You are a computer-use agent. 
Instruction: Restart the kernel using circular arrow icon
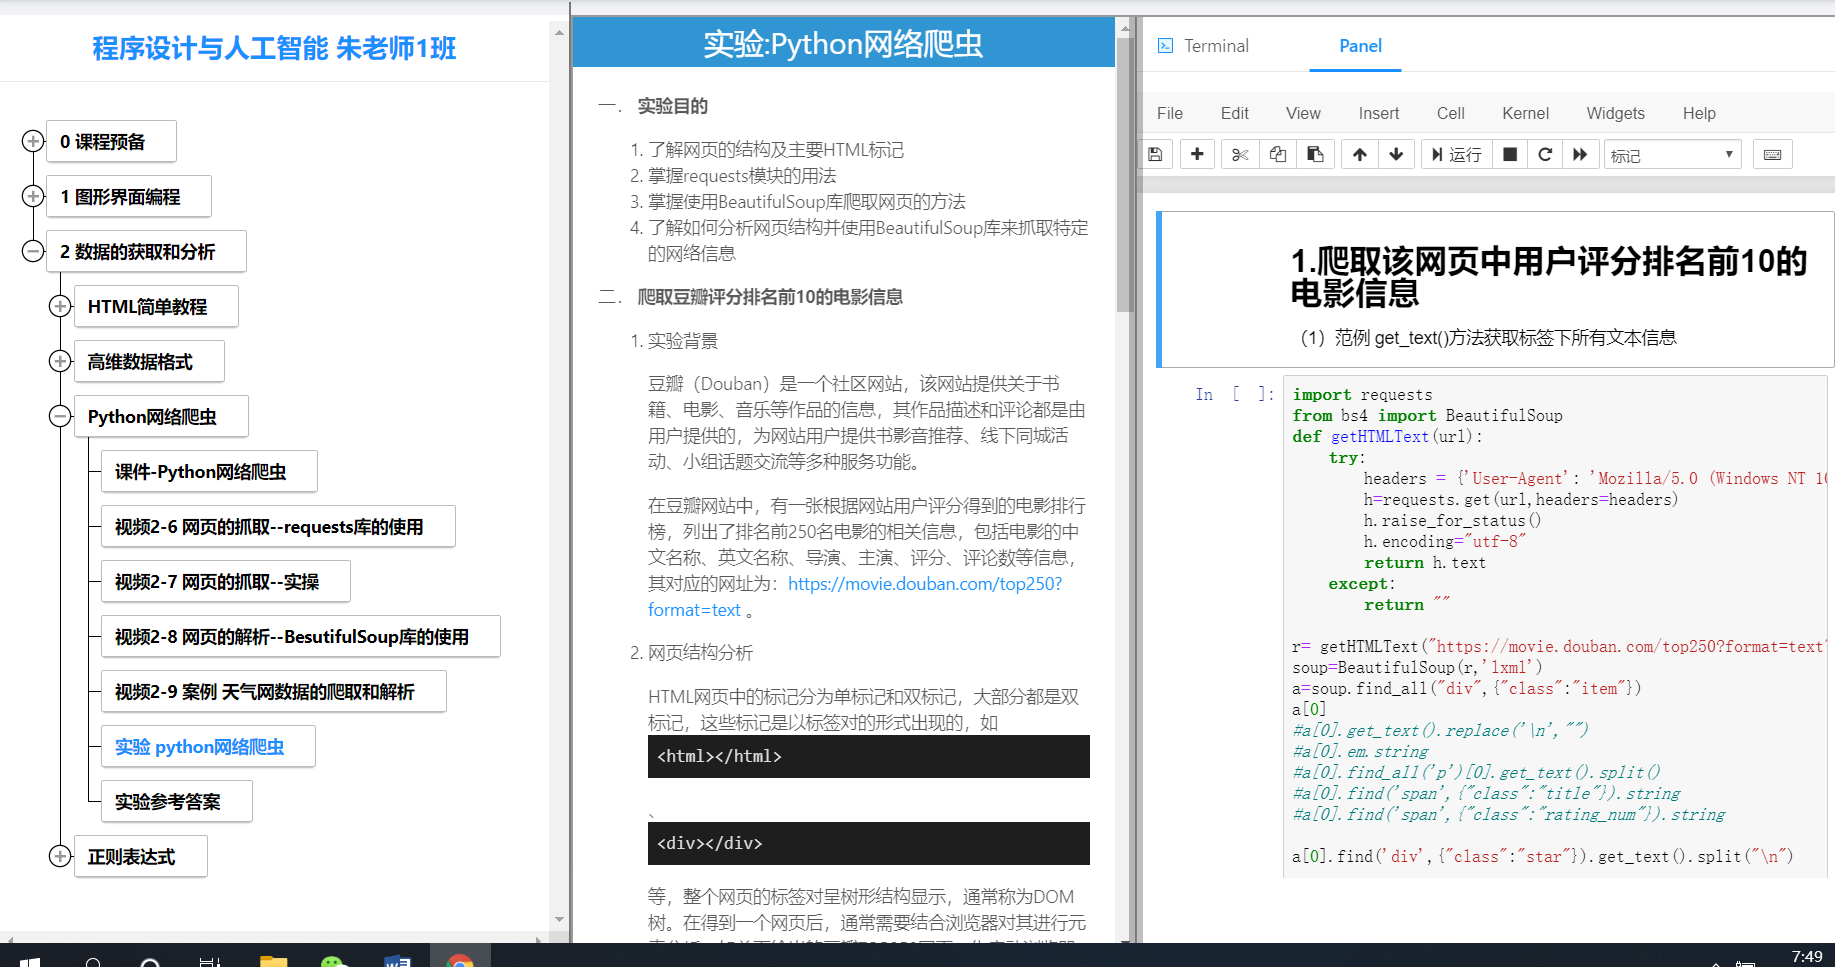click(x=1545, y=155)
